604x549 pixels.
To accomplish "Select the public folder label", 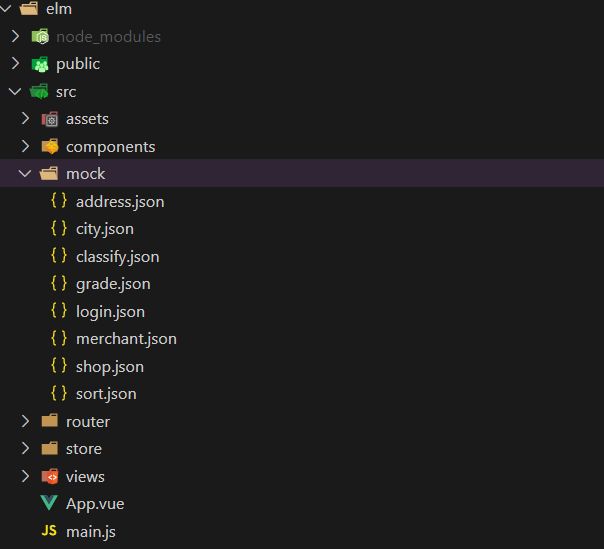I will pos(78,64).
